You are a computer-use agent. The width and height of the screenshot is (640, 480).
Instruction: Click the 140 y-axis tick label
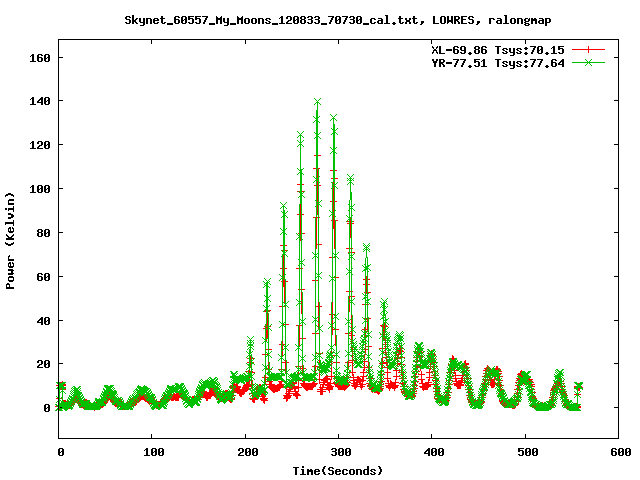[40, 101]
